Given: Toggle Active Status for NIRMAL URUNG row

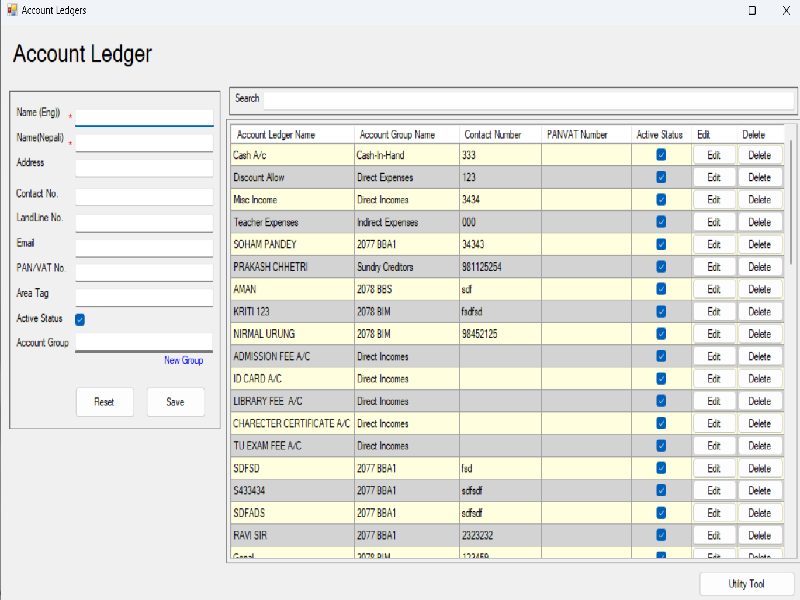Looking at the screenshot, I should click(x=661, y=334).
